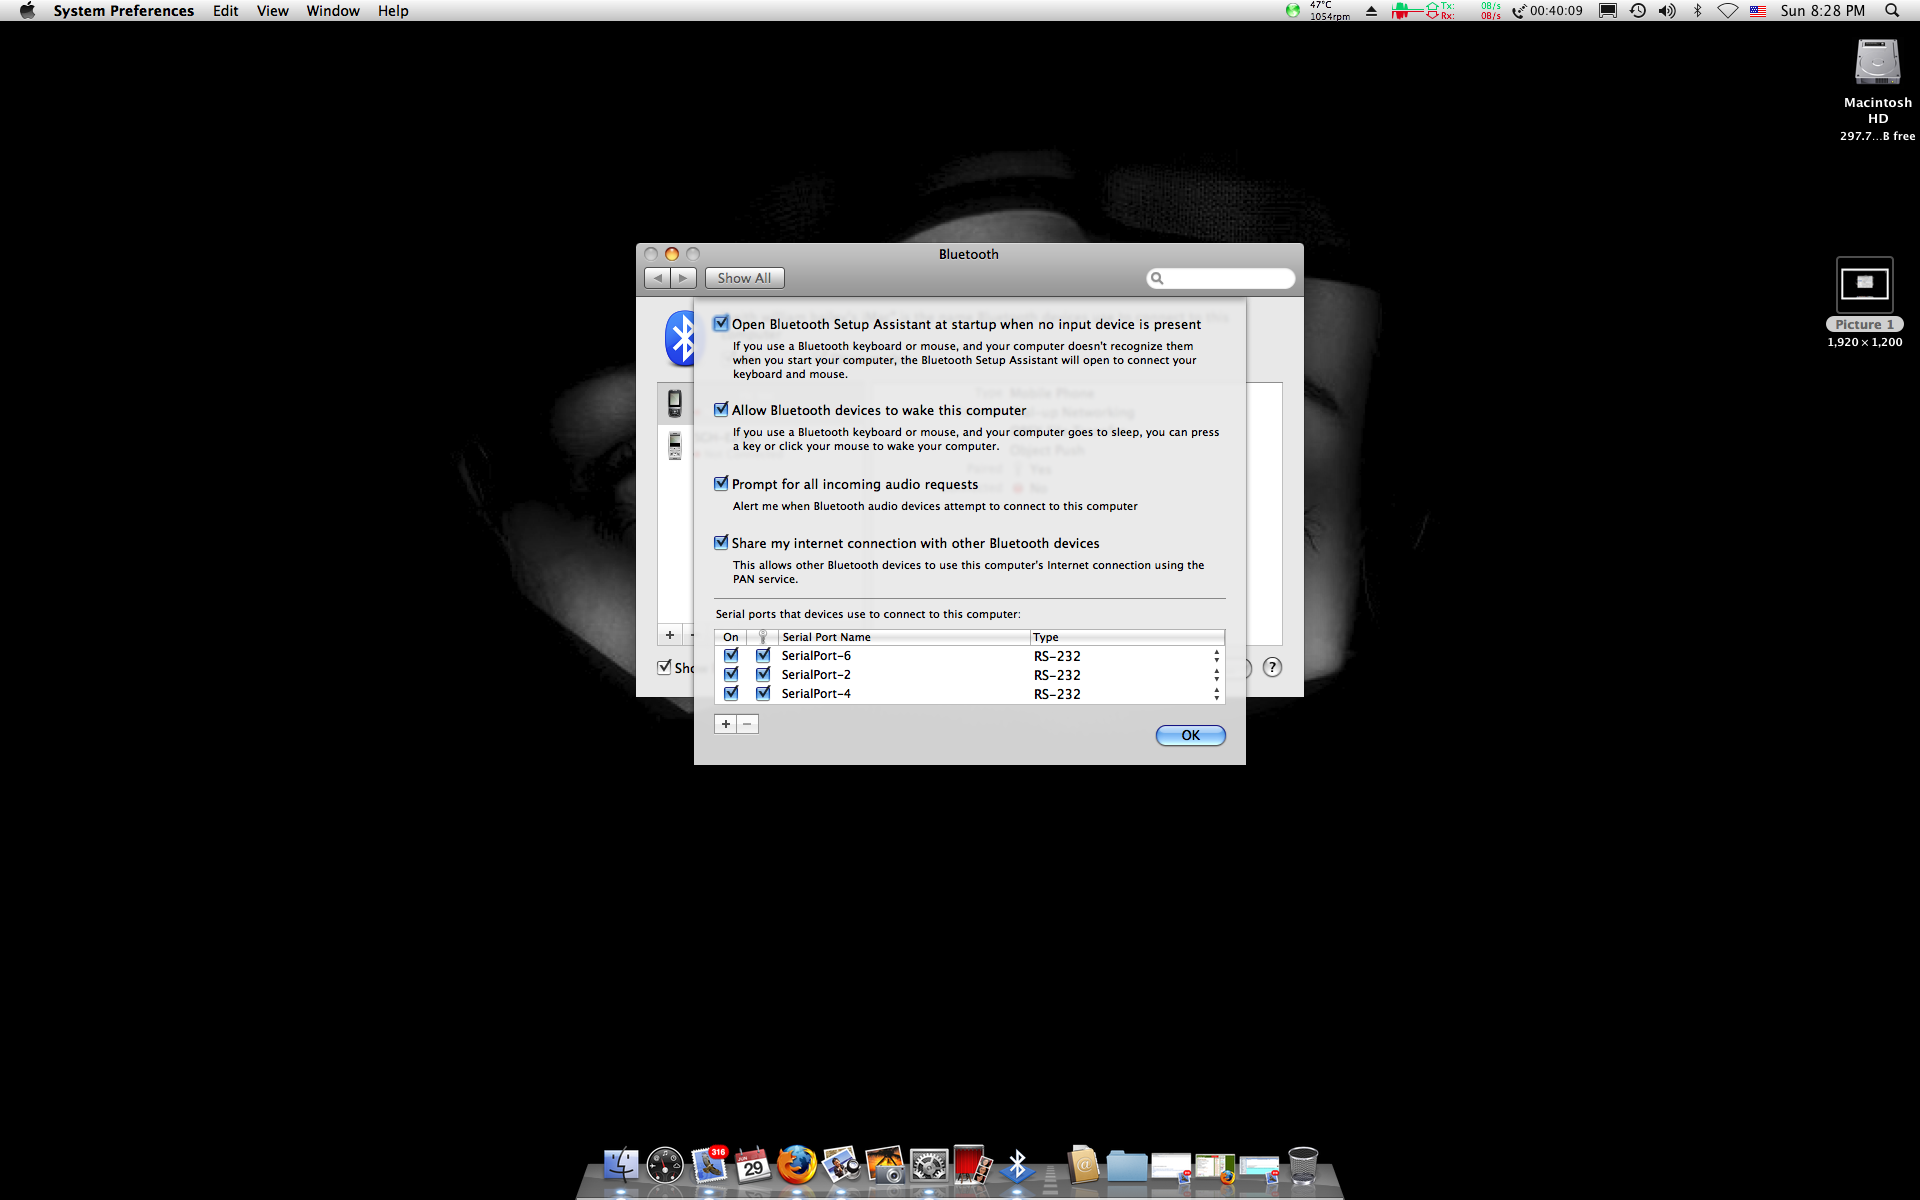The image size is (1920, 1200).
Task: Toggle Prompt for all incoming audio requests
Action: 721,484
